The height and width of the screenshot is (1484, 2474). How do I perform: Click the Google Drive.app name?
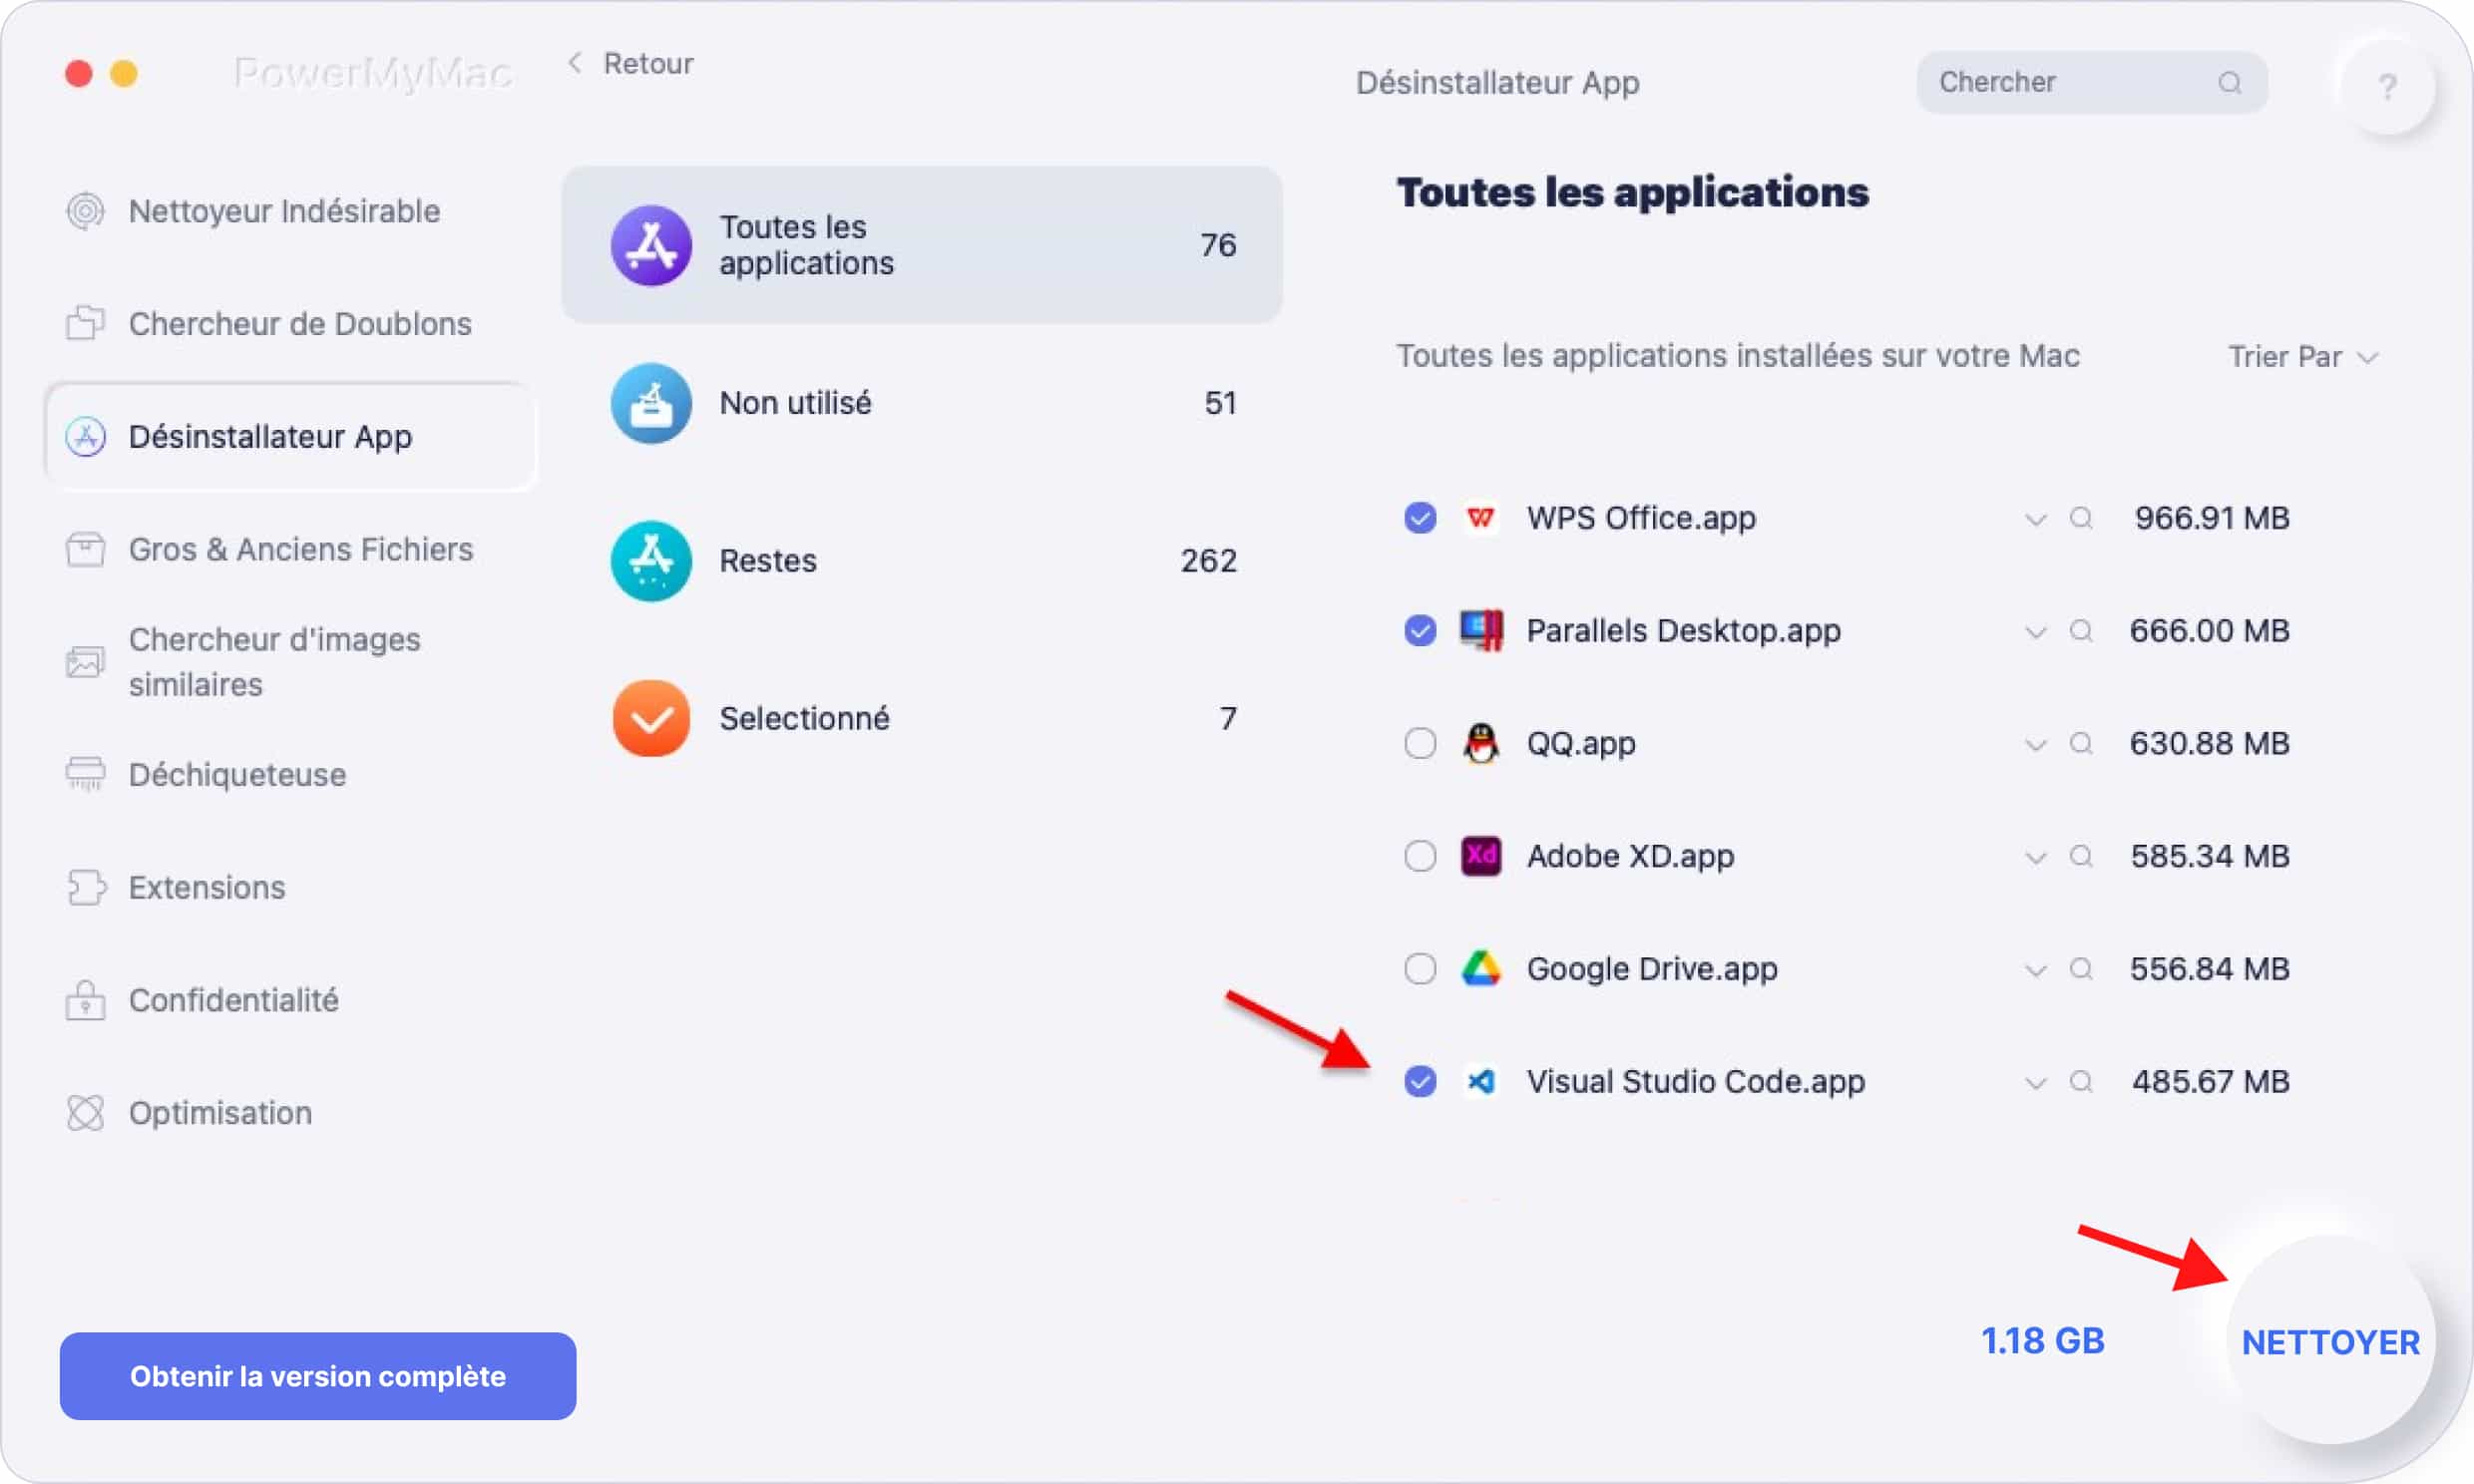[1652, 969]
